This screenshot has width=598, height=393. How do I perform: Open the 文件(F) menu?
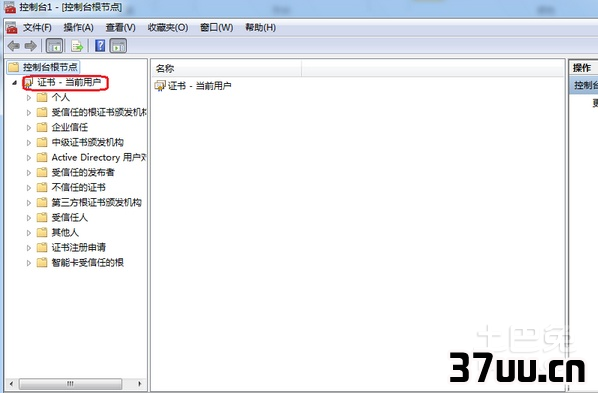point(37,27)
